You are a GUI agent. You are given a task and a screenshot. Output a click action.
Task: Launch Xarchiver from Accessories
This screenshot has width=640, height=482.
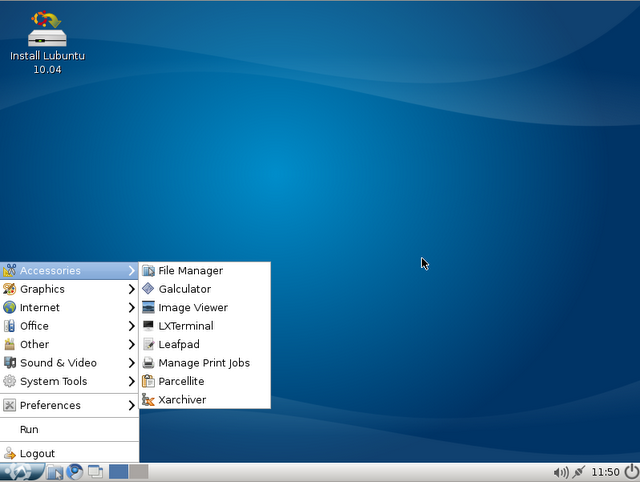(x=204, y=400)
